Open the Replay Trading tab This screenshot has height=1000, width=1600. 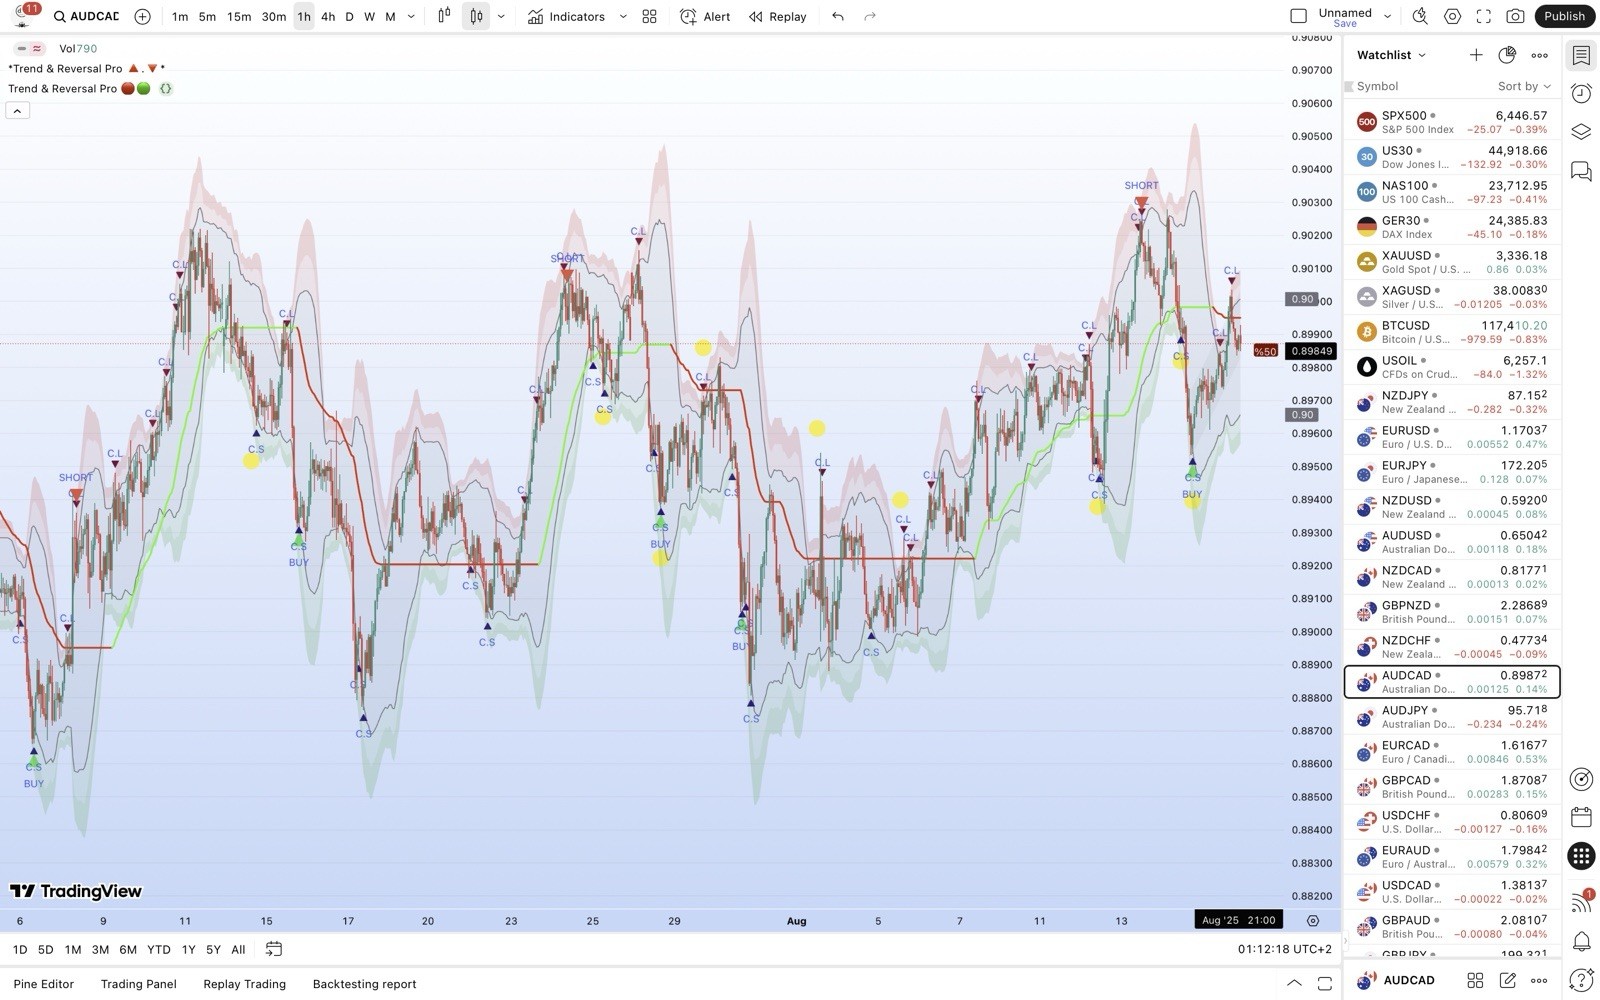[244, 984]
